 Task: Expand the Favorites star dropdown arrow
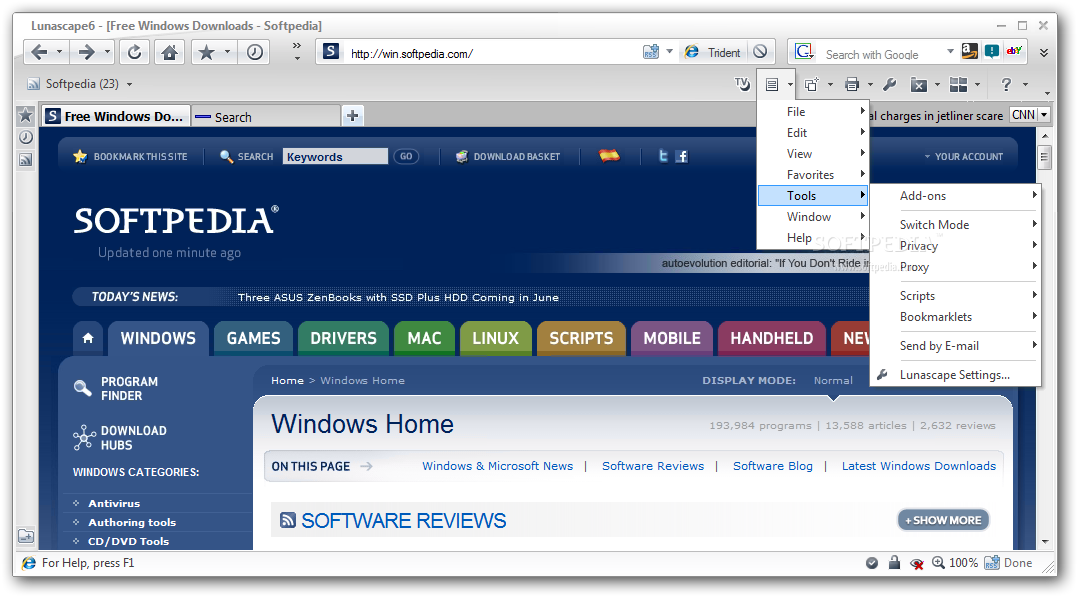(x=227, y=52)
